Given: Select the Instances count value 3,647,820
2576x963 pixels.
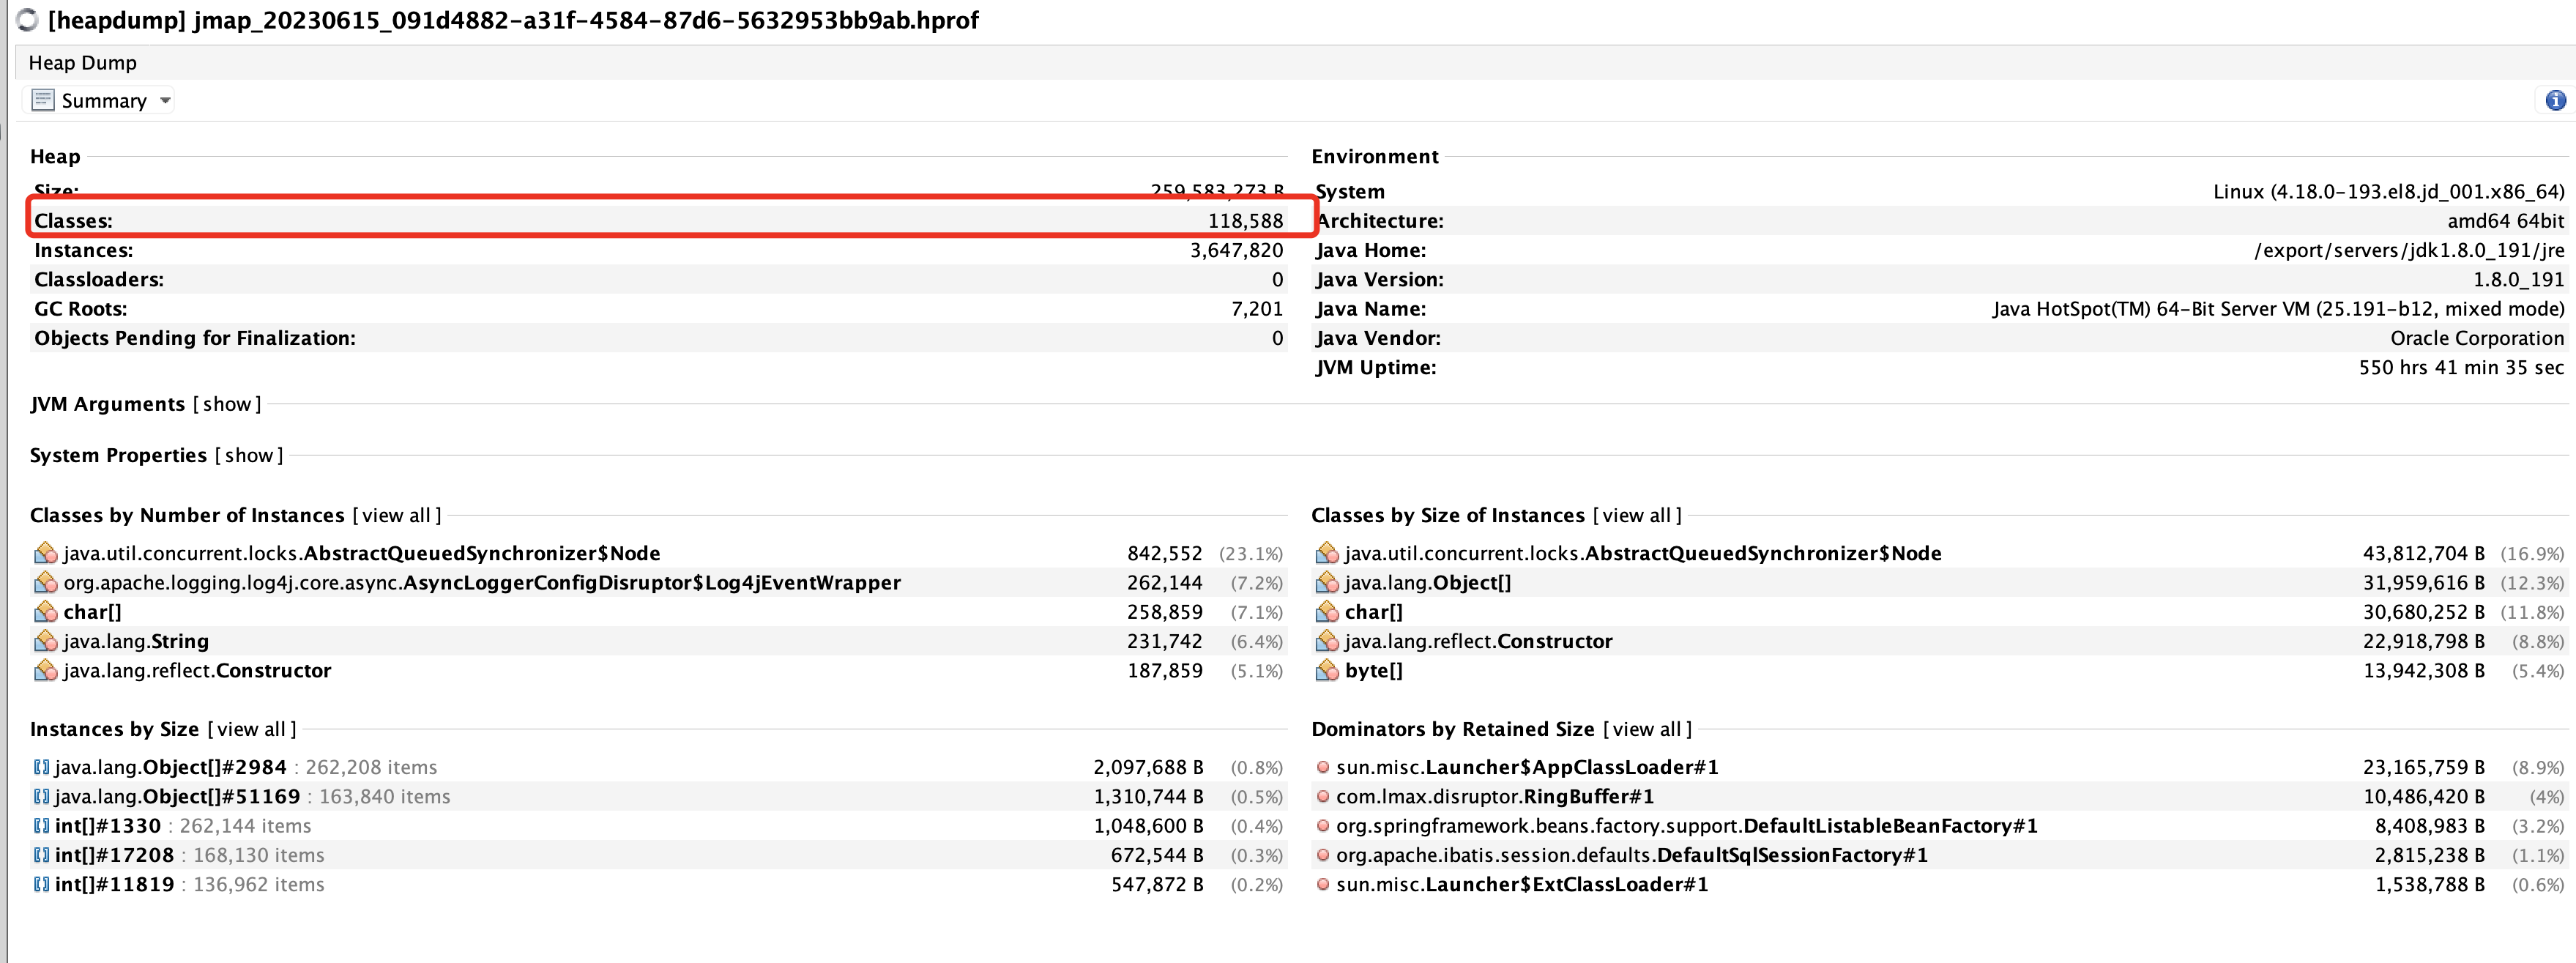Looking at the screenshot, I should [x=1236, y=250].
